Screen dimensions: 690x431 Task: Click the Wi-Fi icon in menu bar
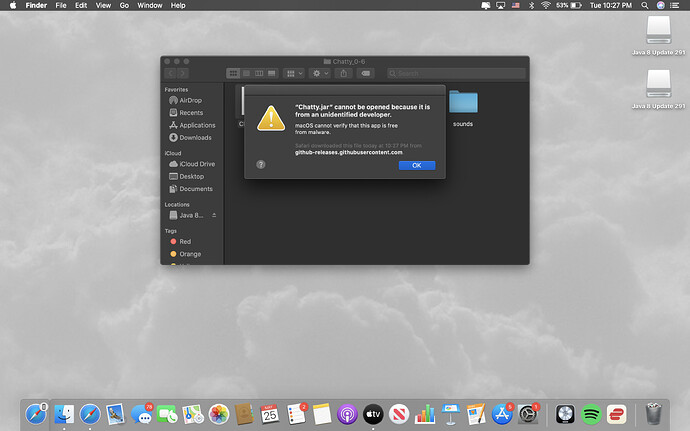[x=546, y=5]
